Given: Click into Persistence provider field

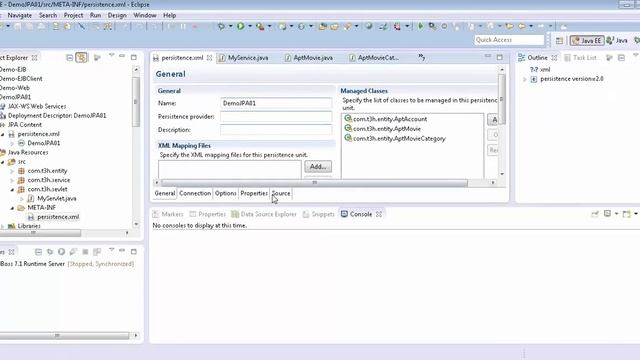Looking at the screenshot, I should click(x=276, y=117).
